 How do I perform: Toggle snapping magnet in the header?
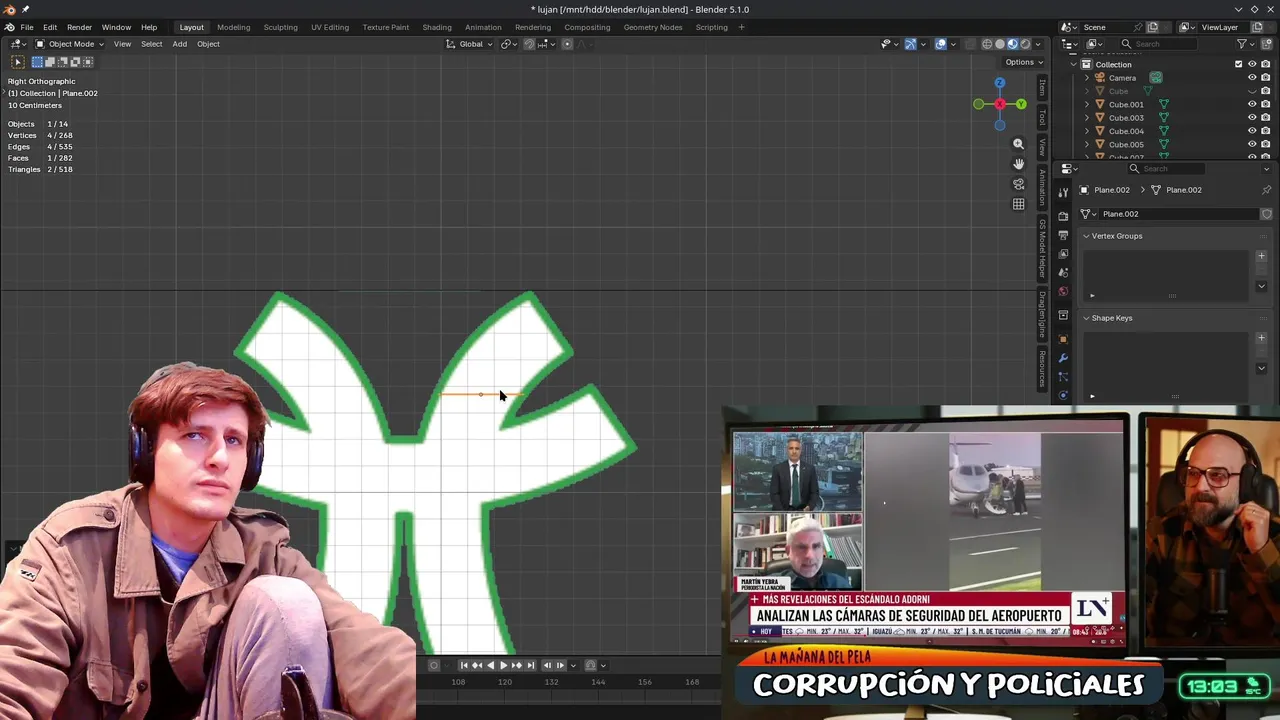pyautogui.click(x=529, y=44)
